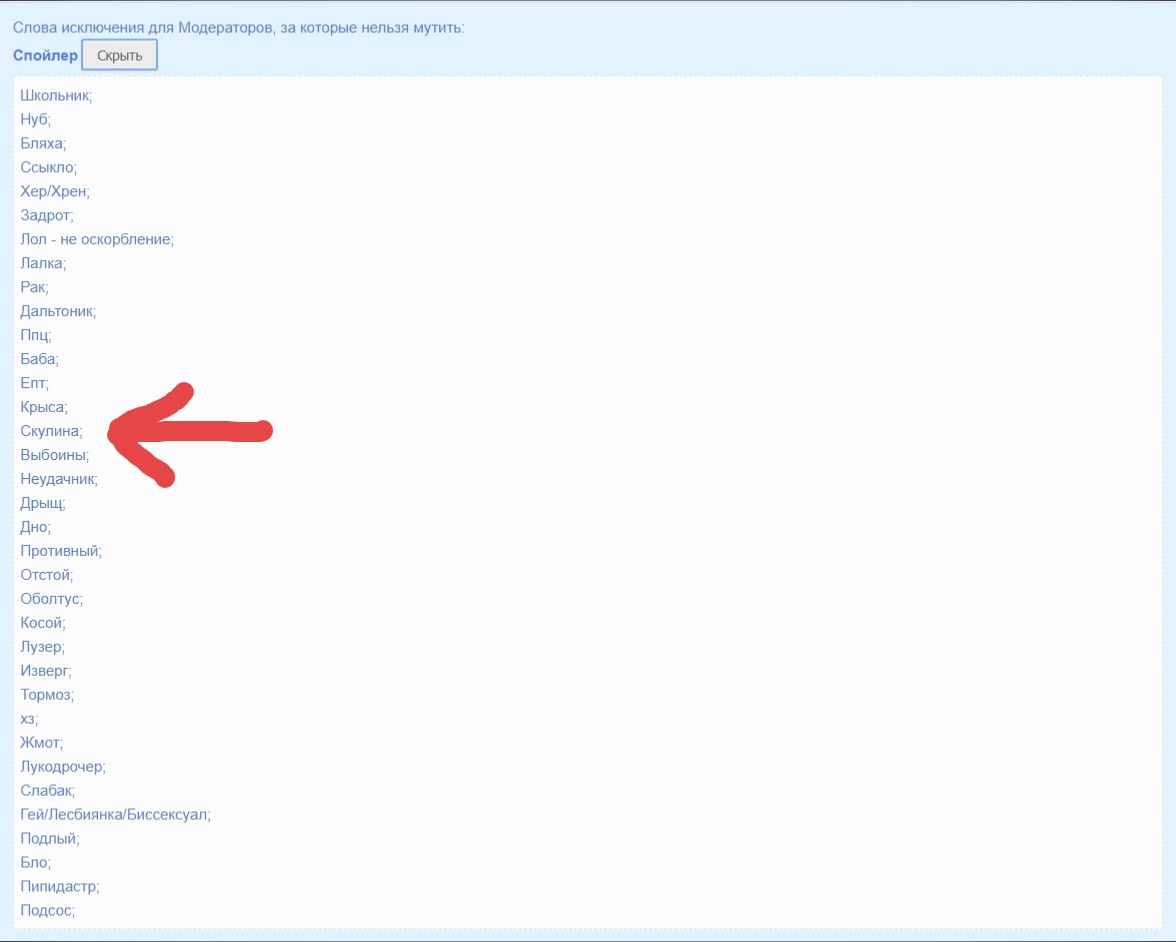Click the word "Скулина" in the list
Image resolution: width=1176 pixels, height=942 pixels.
click(x=51, y=431)
